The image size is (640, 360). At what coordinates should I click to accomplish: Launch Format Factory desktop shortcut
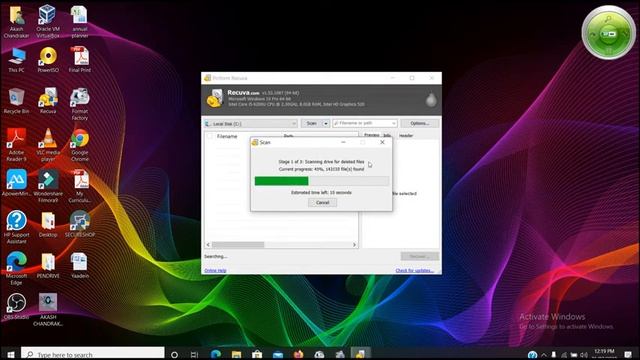(80, 104)
